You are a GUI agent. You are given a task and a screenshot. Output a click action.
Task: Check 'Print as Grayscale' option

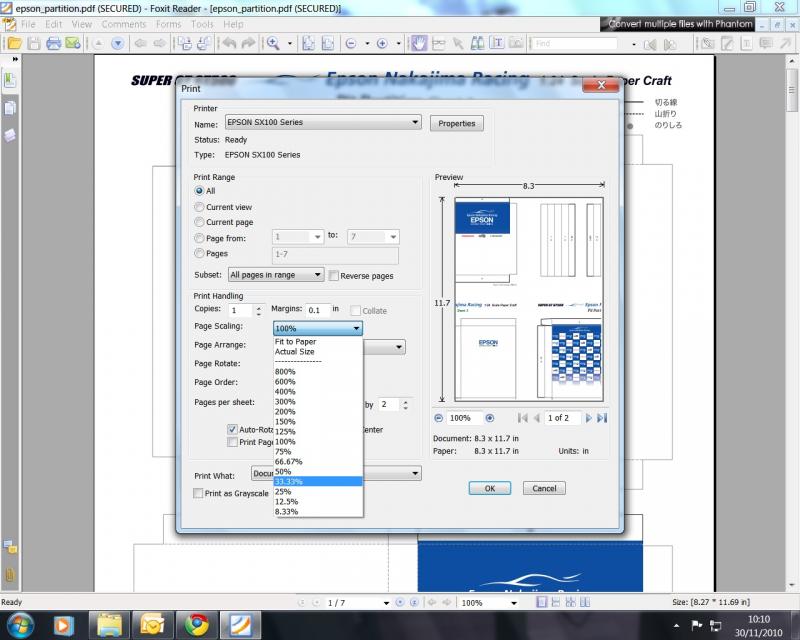[198, 493]
